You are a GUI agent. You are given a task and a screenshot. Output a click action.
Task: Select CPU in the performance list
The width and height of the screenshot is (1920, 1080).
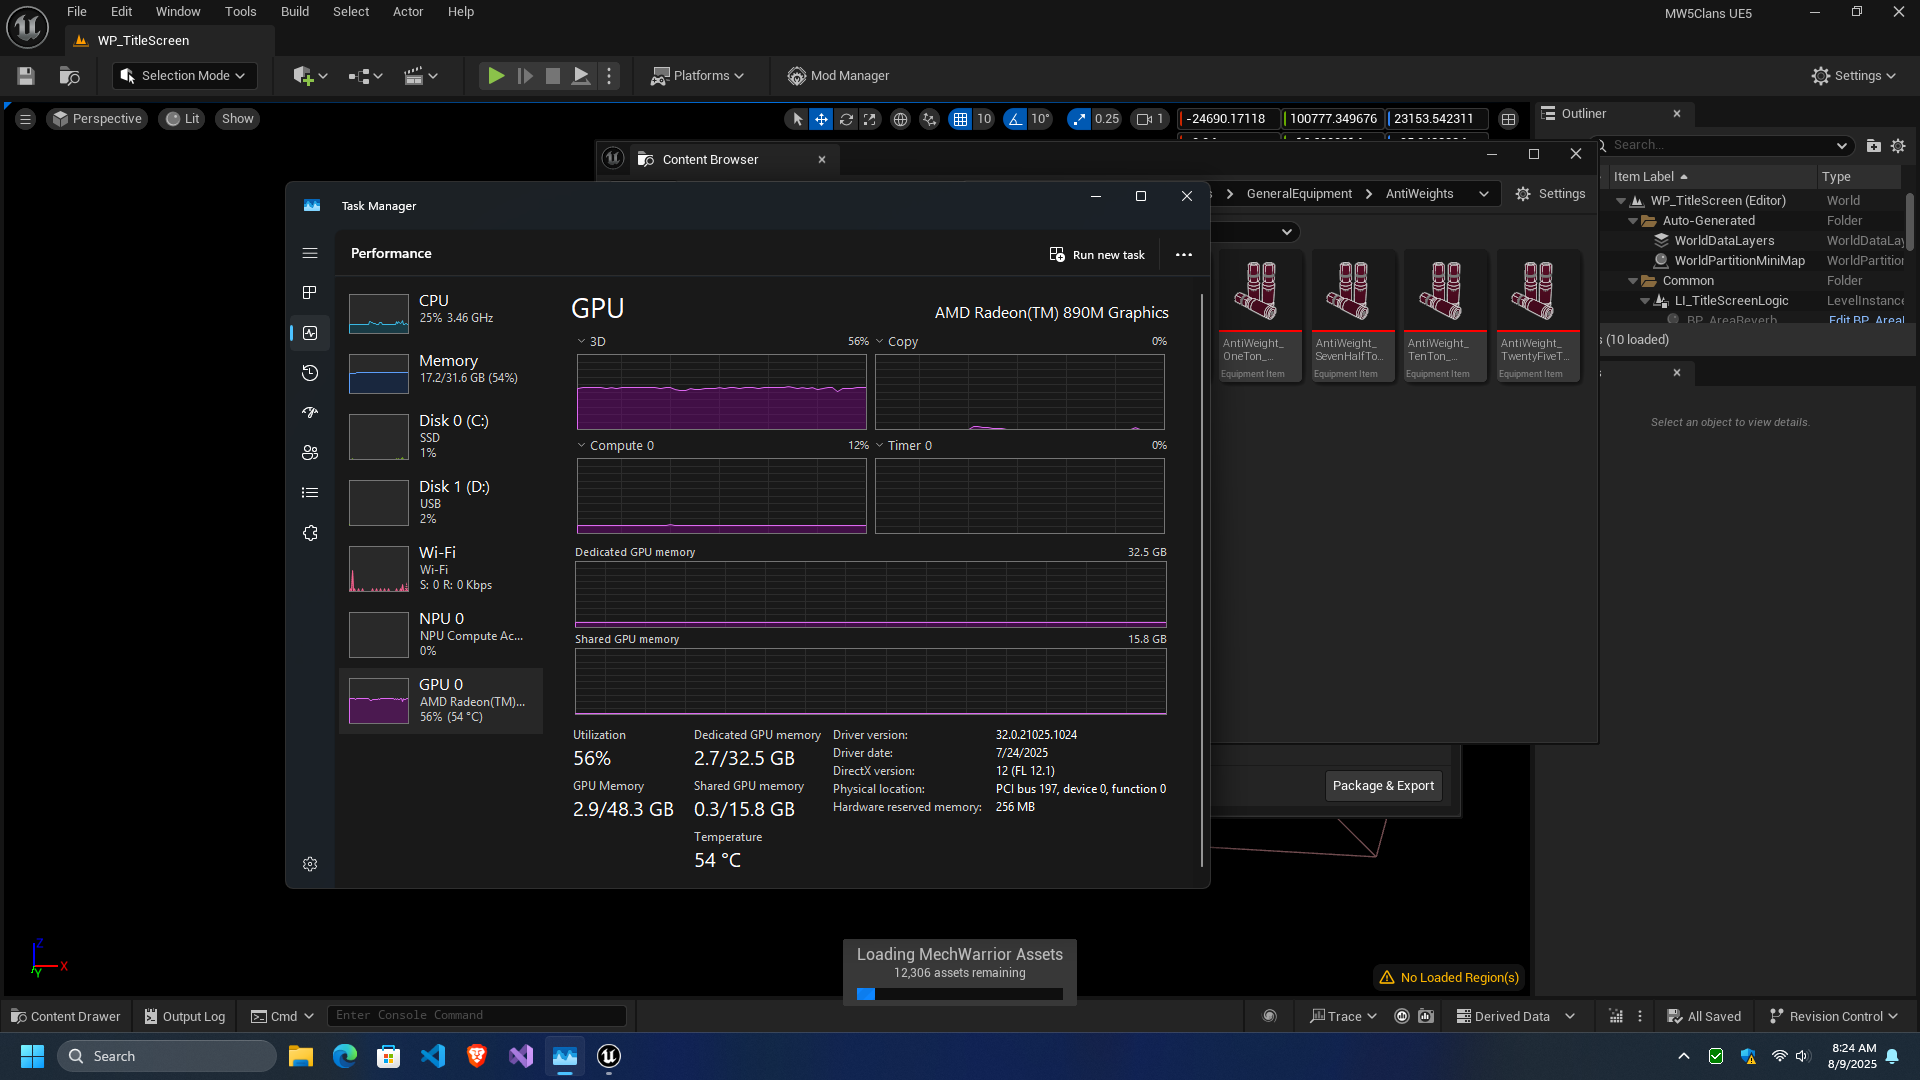coord(441,313)
